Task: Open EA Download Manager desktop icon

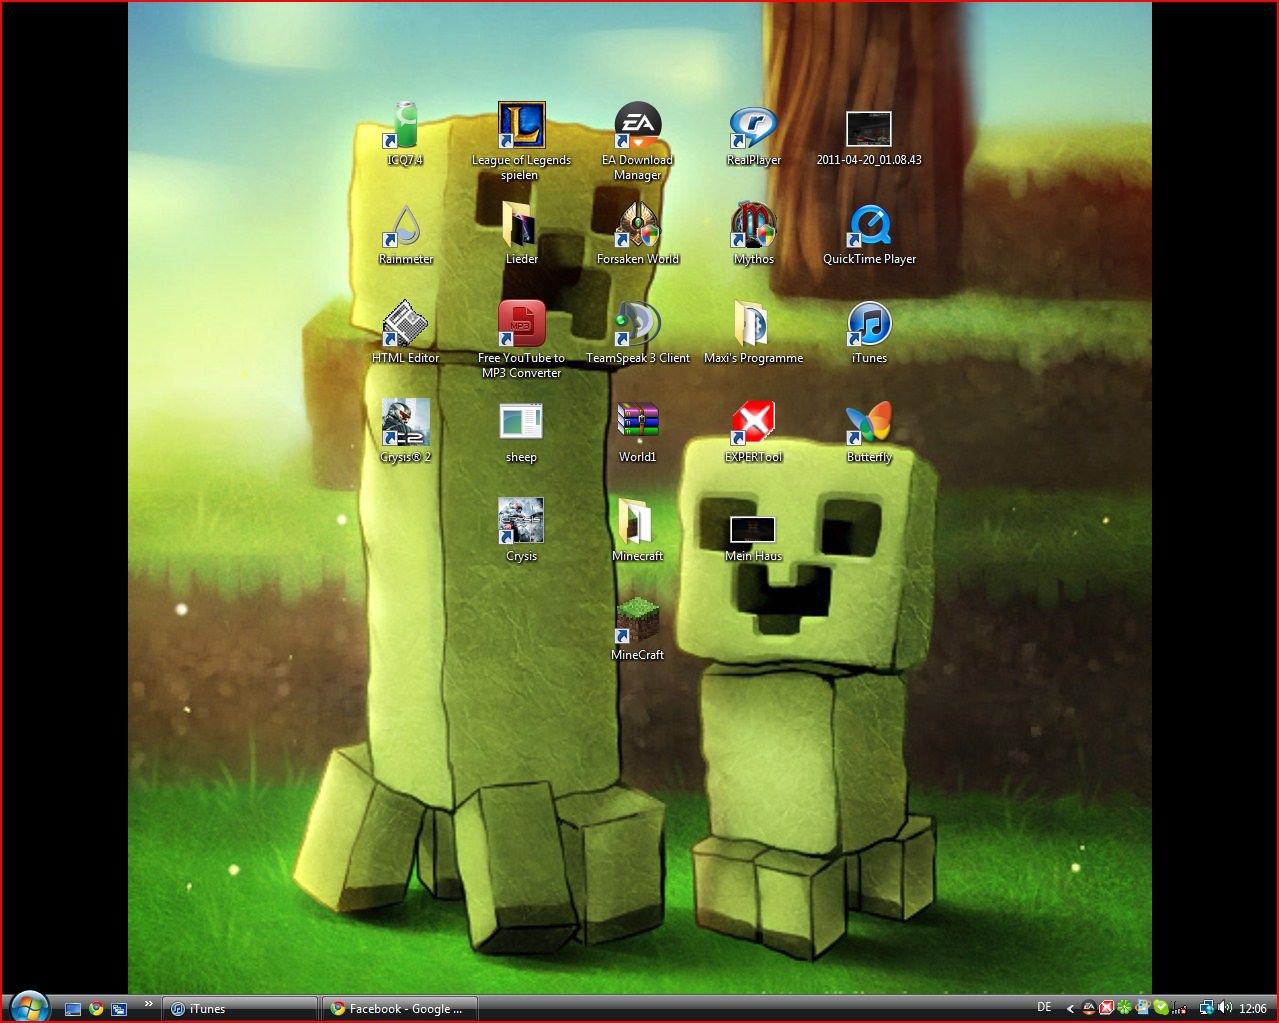Action: (637, 141)
